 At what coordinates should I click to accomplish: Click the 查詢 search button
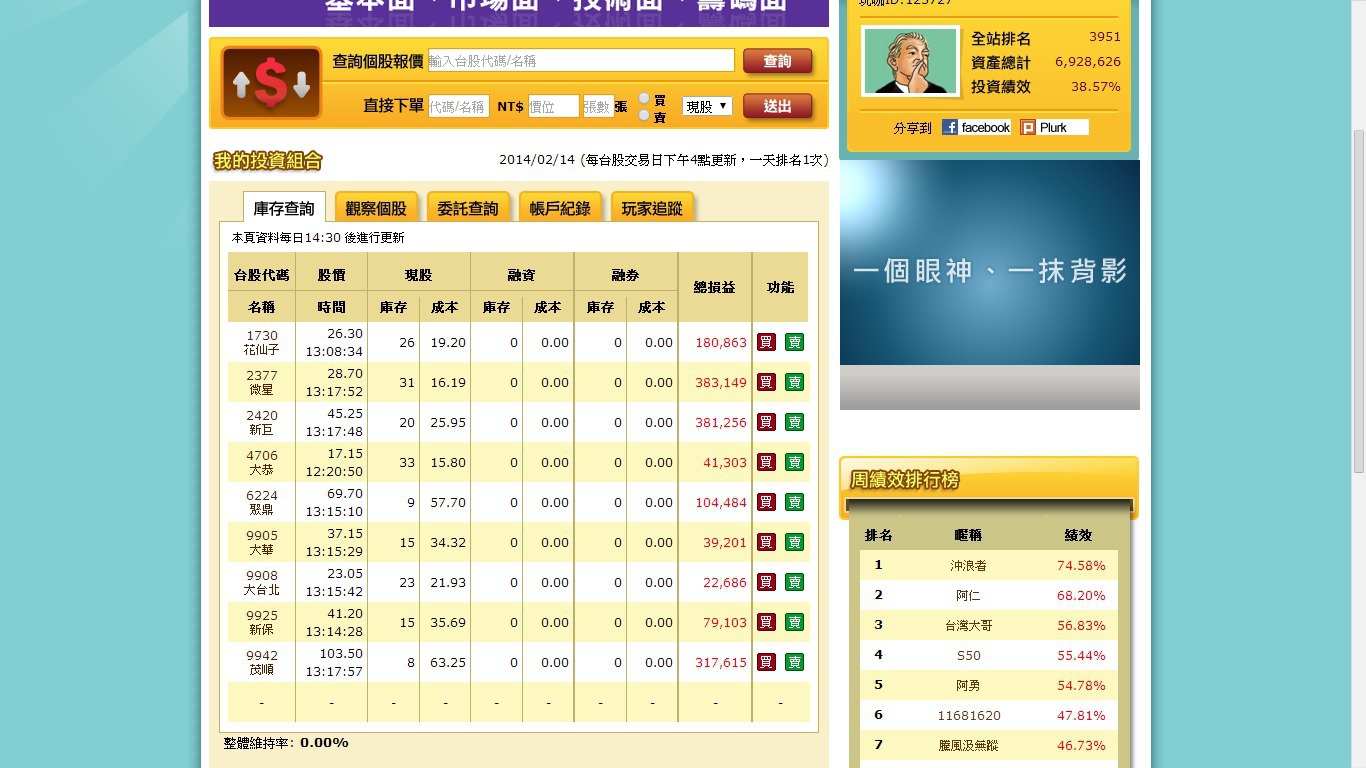coord(777,61)
